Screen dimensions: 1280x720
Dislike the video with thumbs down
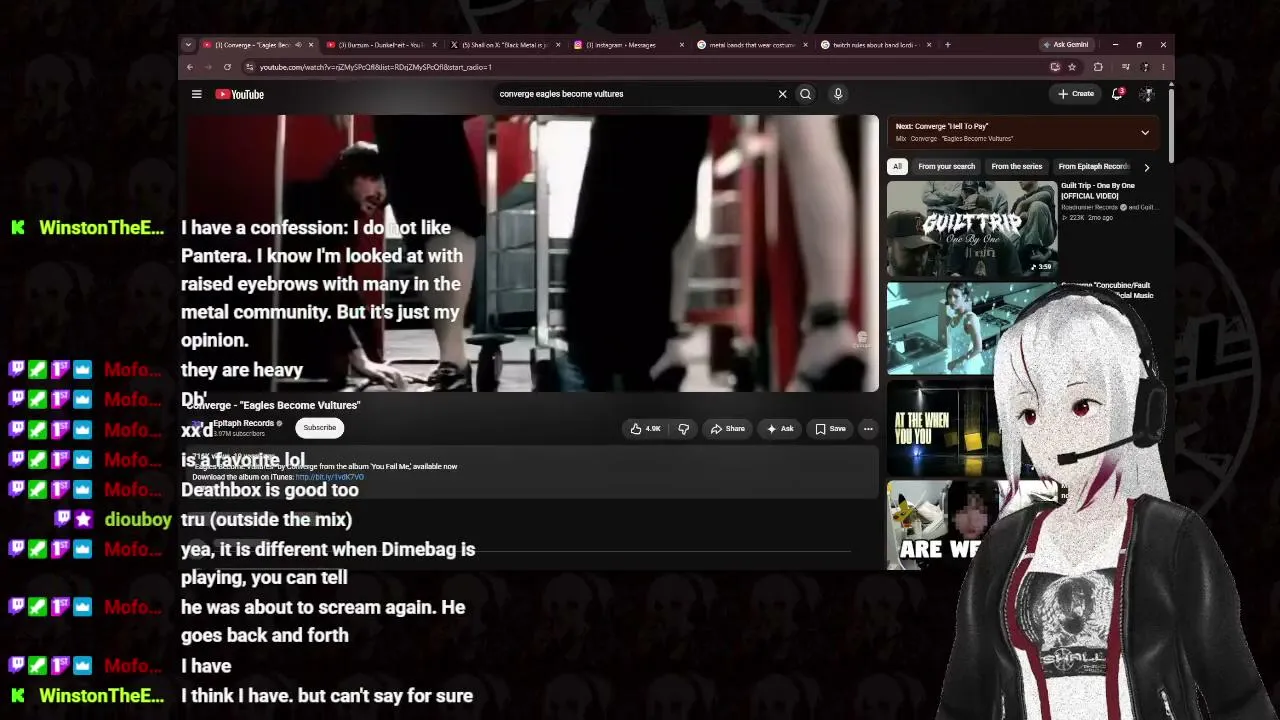[684, 429]
